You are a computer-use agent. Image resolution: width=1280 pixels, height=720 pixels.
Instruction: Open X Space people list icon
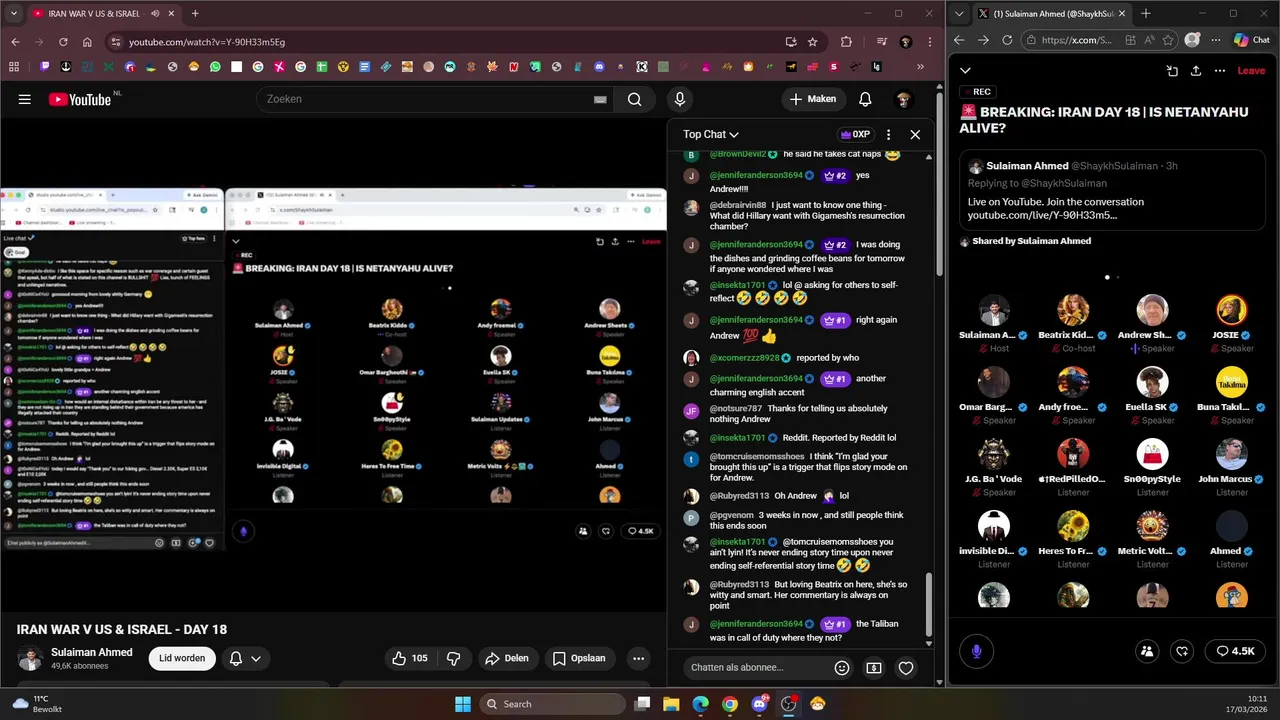coord(1147,651)
